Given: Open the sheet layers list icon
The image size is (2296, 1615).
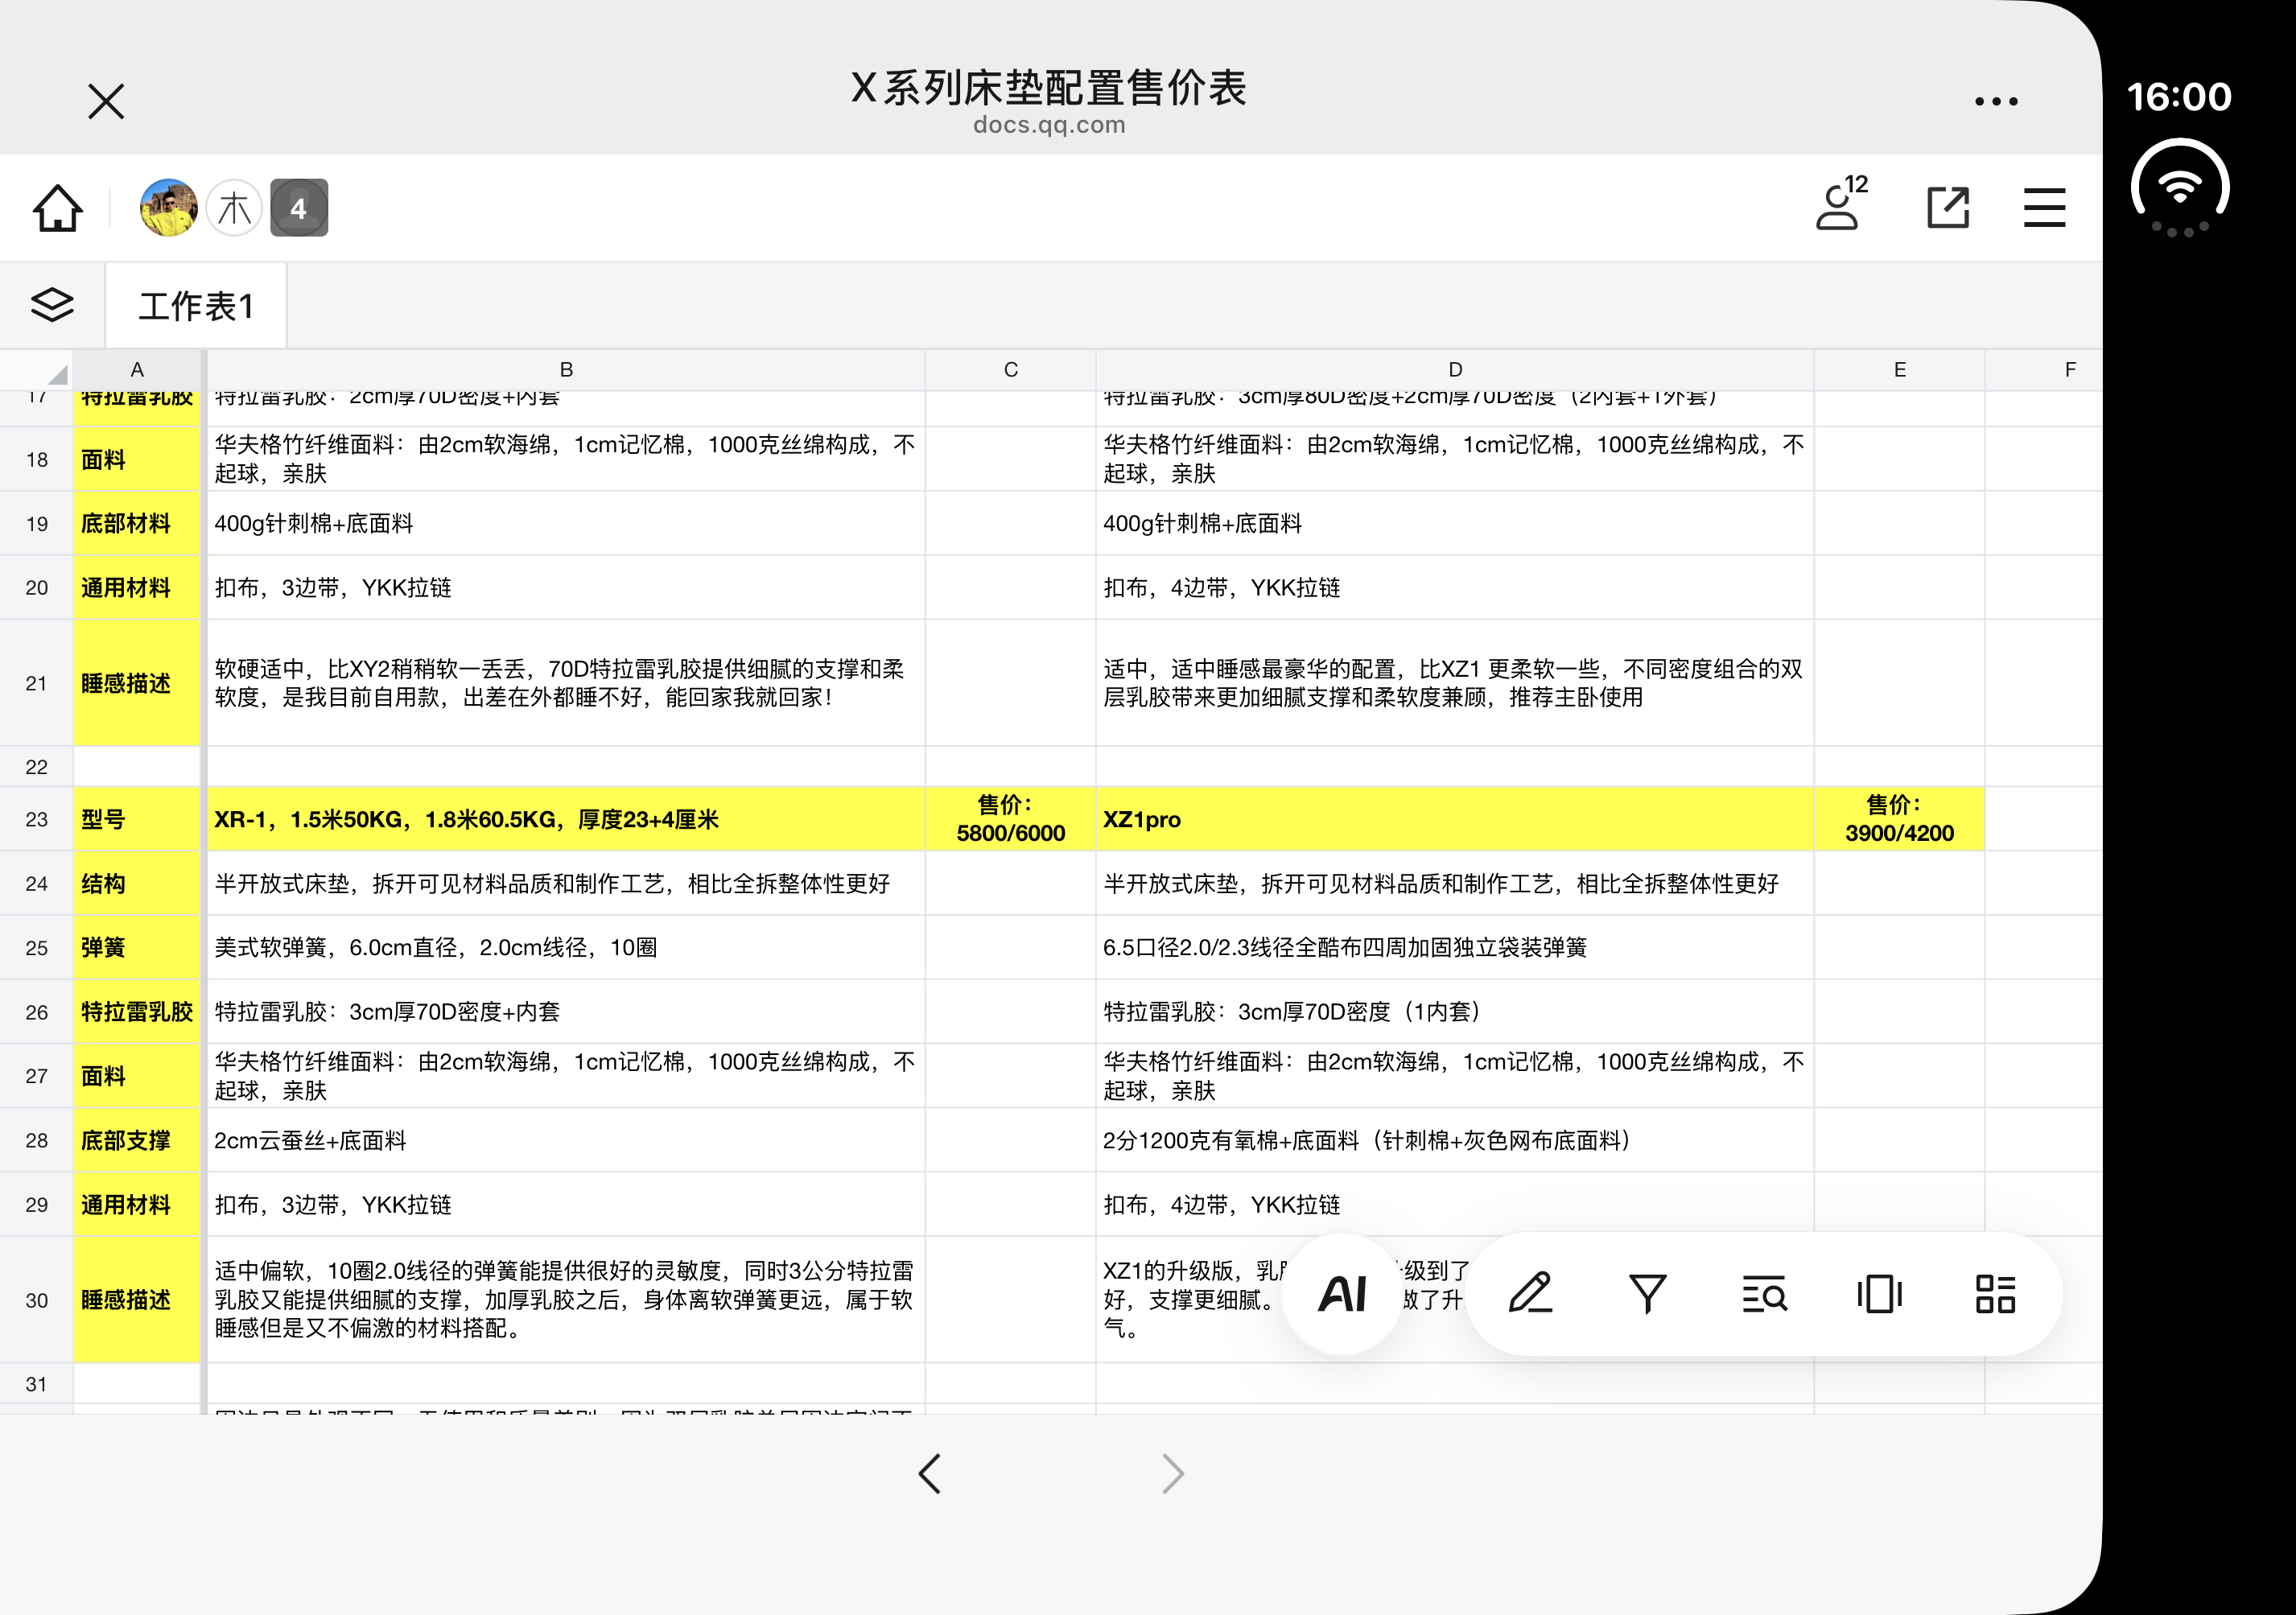Looking at the screenshot, I should click(x=52, y=305).
